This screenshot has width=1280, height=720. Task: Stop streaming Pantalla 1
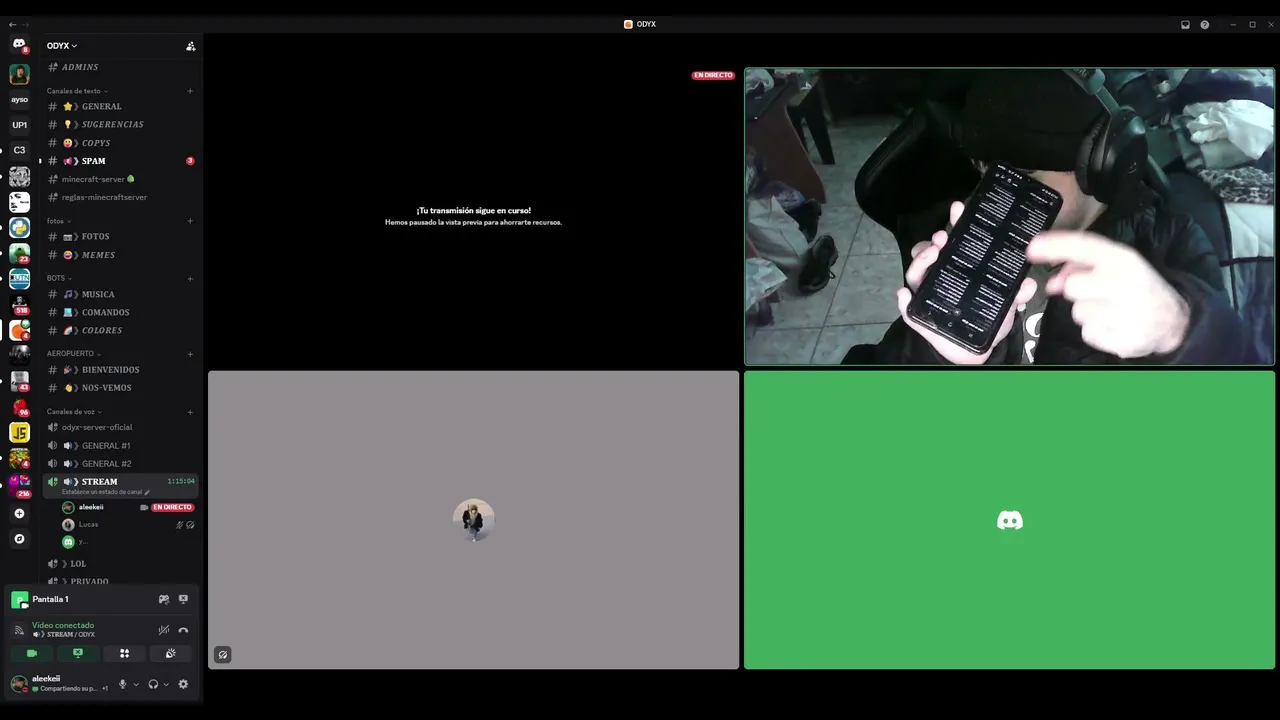pos(183,599)
